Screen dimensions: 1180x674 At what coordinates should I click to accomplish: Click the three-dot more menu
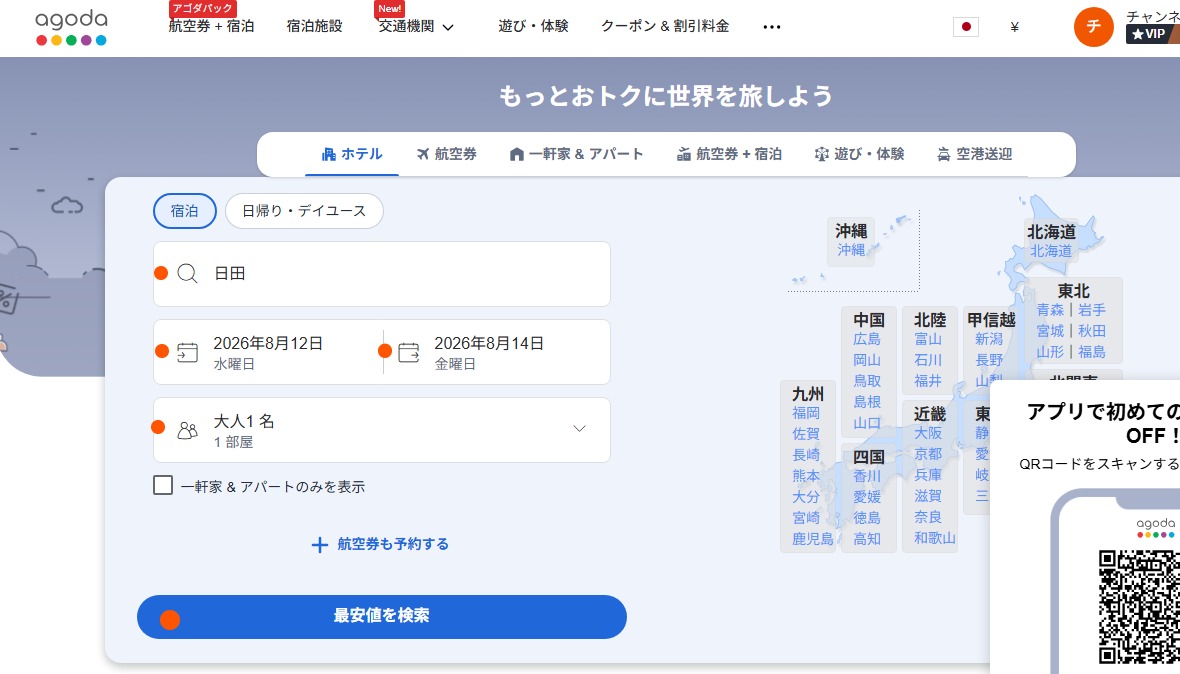click(771, 27)
